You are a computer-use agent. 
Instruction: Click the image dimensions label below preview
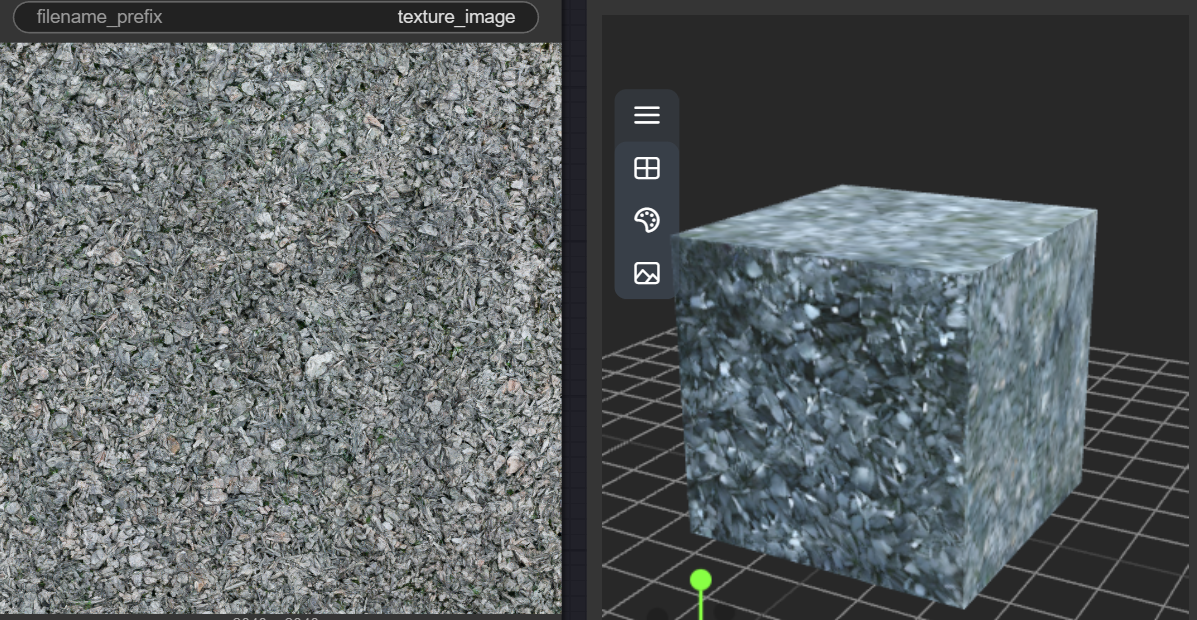pos(276,617)
